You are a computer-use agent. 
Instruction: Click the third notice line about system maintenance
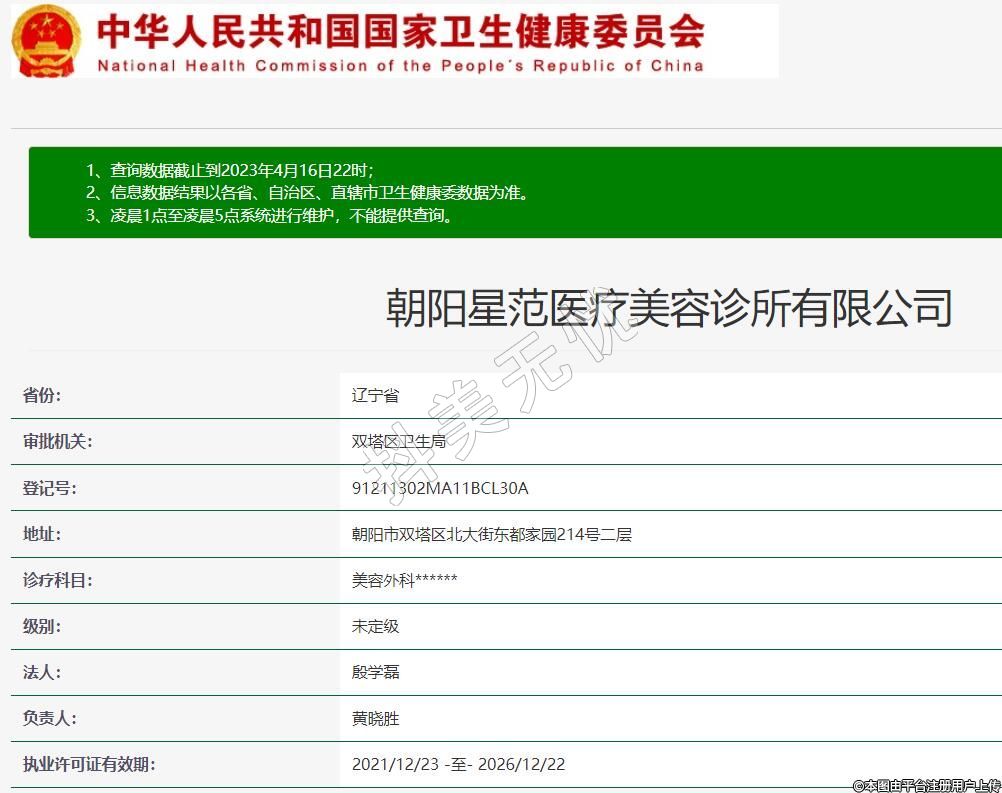(x=270, y=215)
